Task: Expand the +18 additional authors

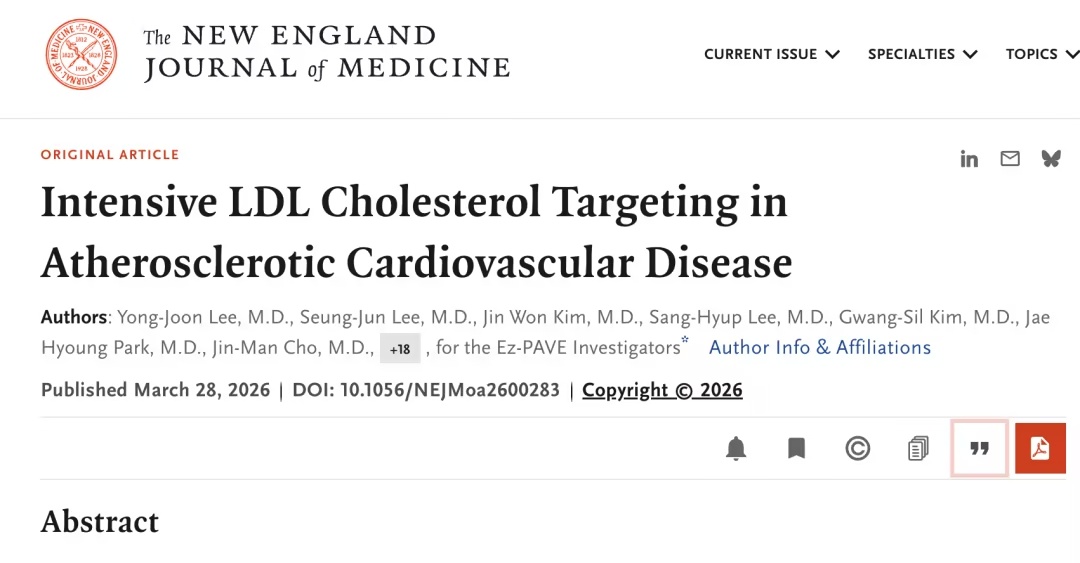Action: [400, 349]
